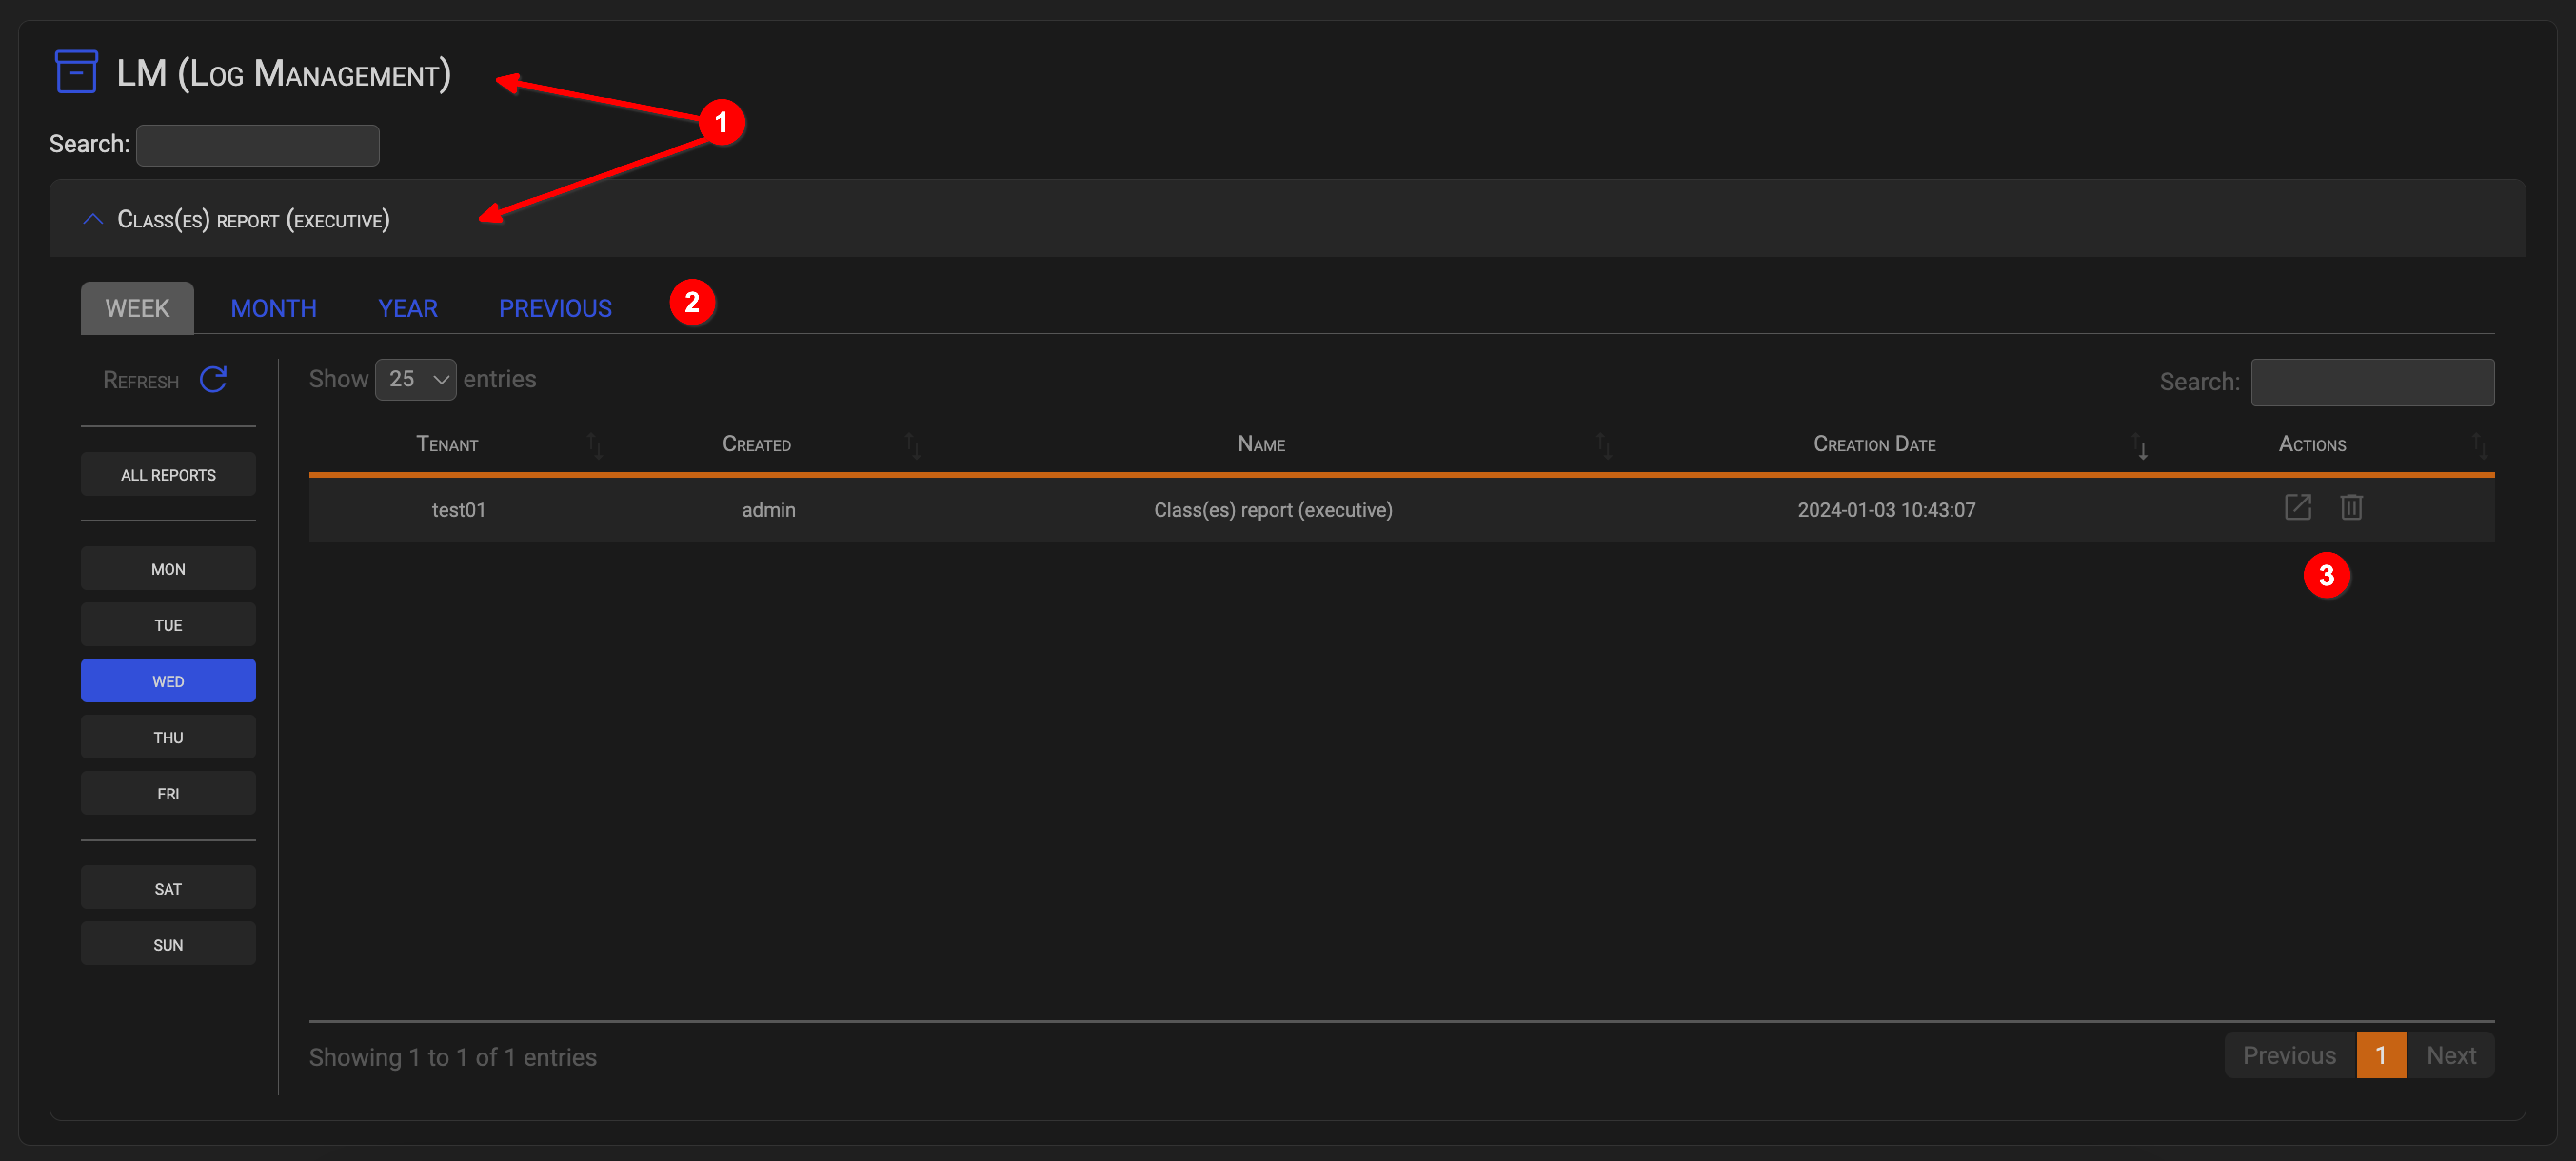This screenshot has height=1161, width=2576.
Task: Click the 2024-01-03 10:43:07 date cell
Action: pyautogui.click(x=1886, y=509)
